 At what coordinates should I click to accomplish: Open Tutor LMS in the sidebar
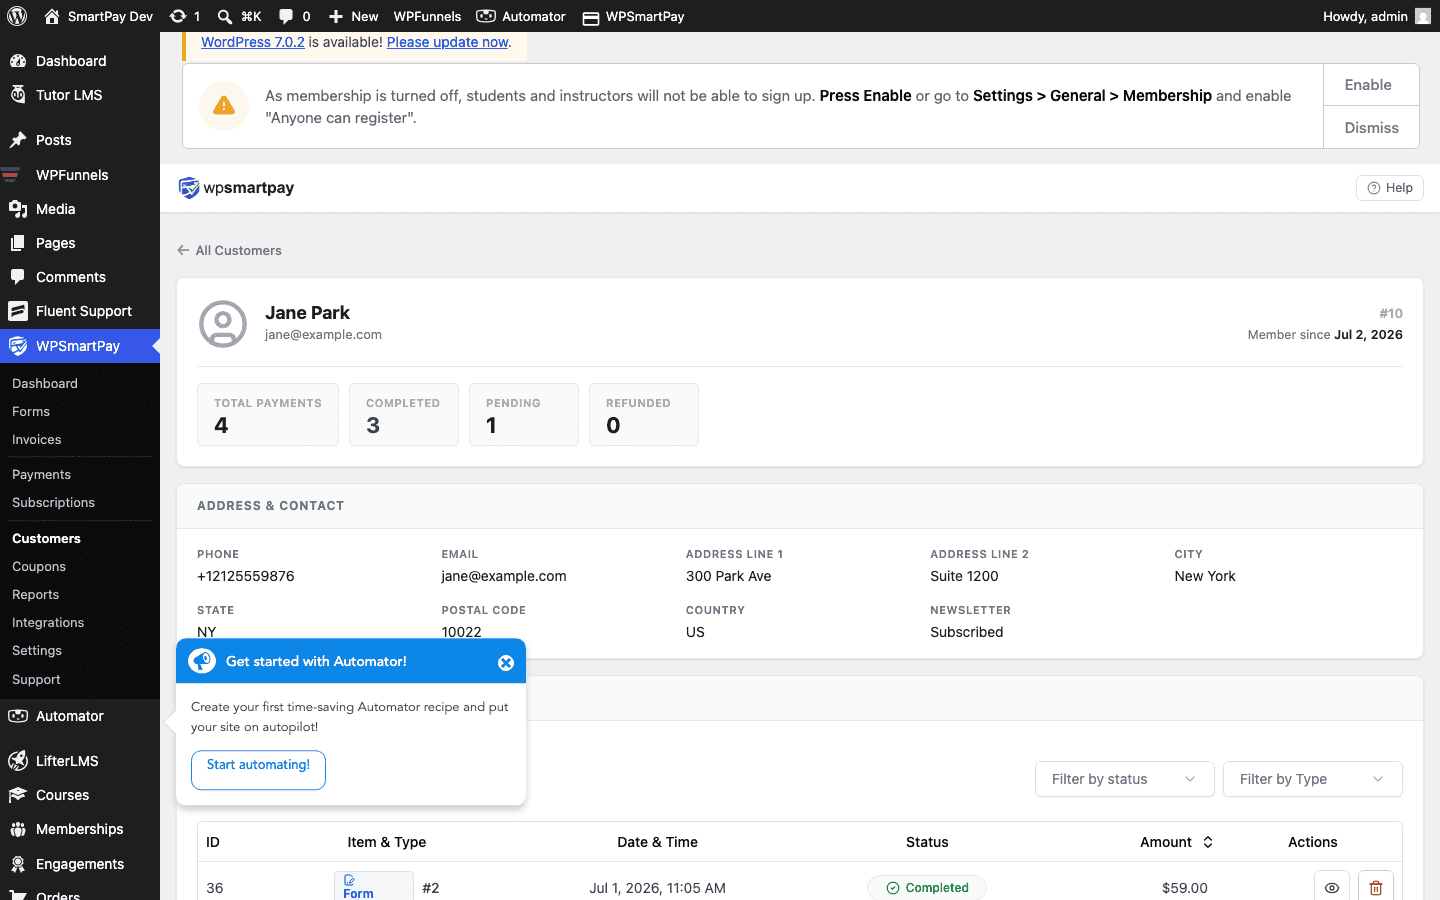pyautogui.click(x=80, y=95)
